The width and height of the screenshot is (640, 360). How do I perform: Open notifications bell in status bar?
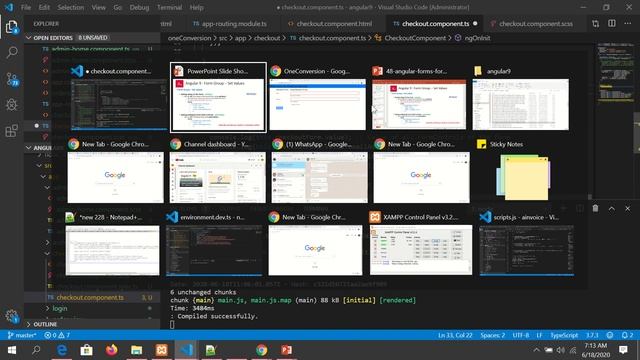tap(627, 335)
